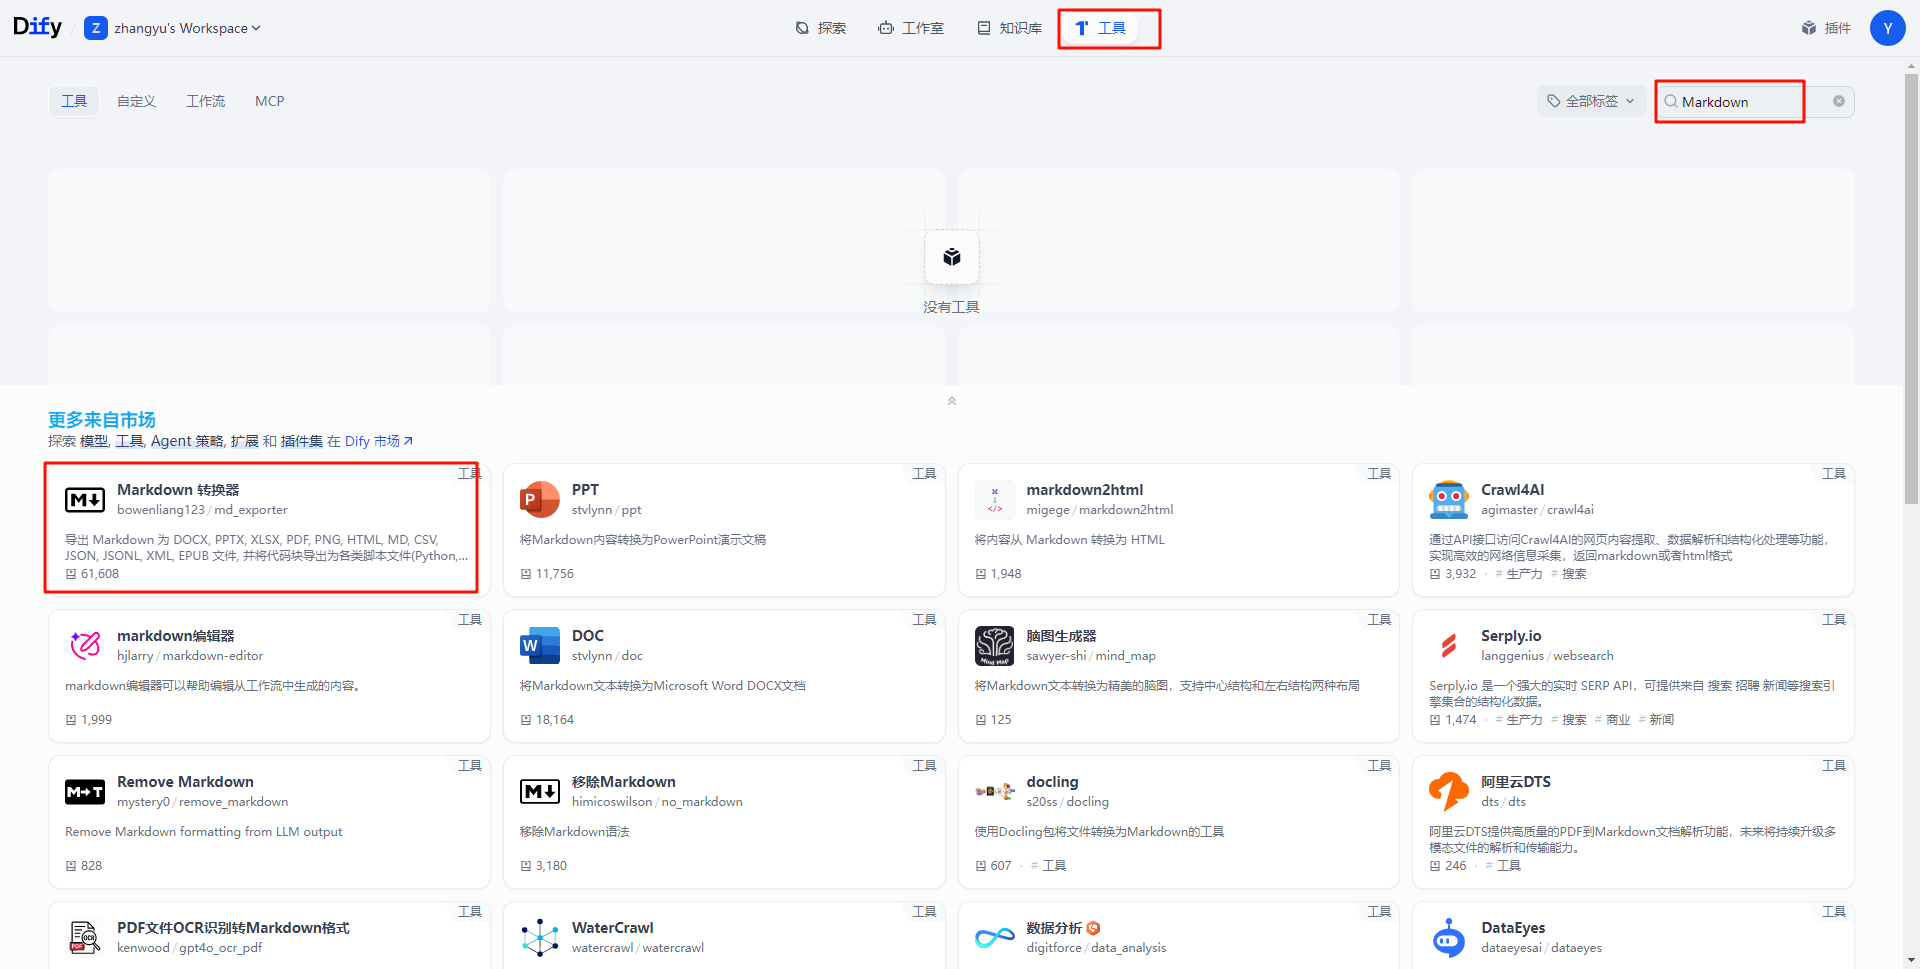Open the 脑图生成器 plugin title
This screenshot has width=1920, height=969.
pos(1061,636)
